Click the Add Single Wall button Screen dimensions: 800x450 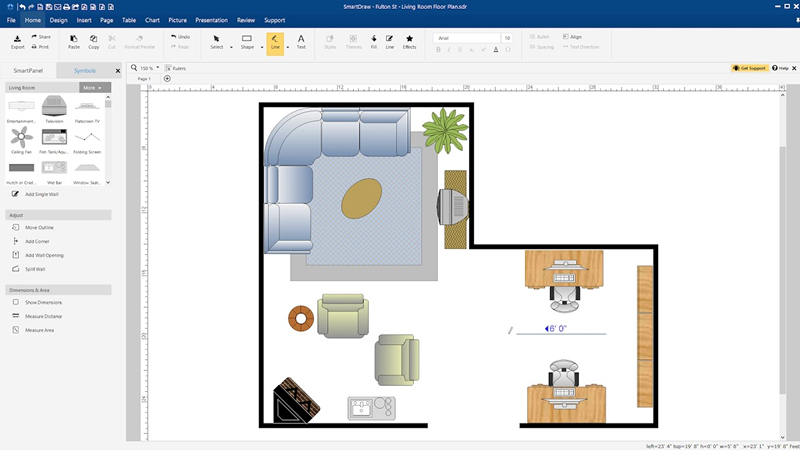coord(45,193)
